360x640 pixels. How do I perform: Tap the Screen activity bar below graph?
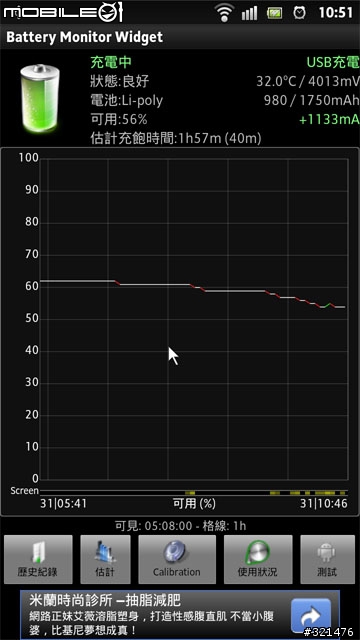193,493
